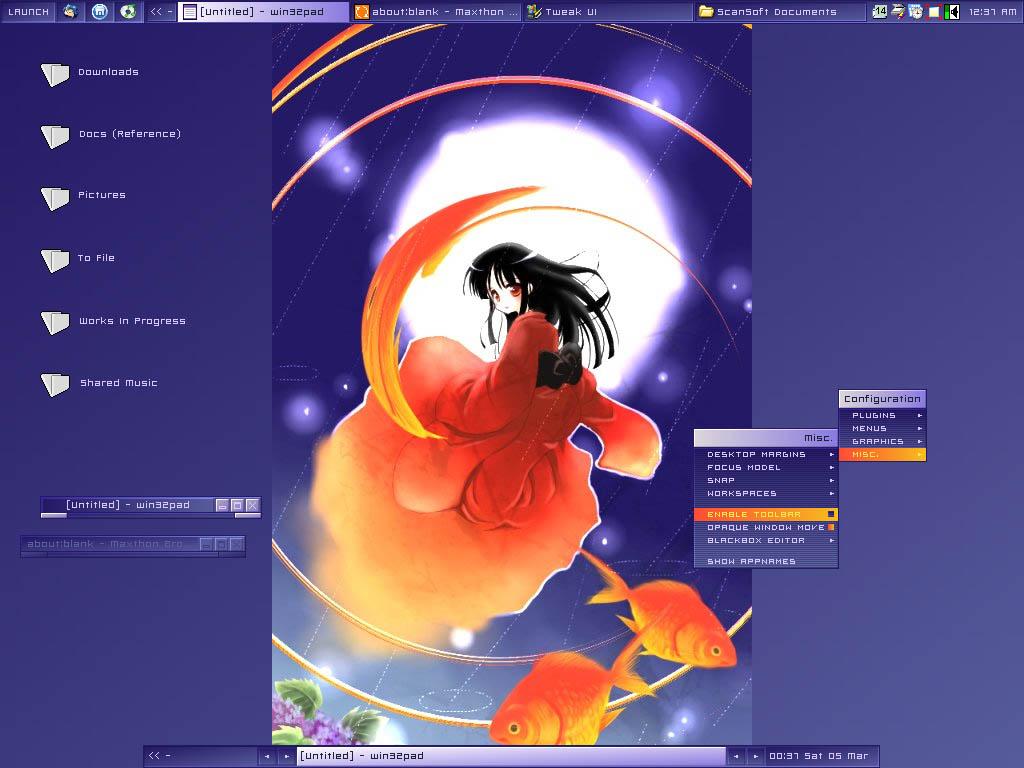Select Focus Model in Misc. menu
1024x768 pixels.
click(766, 468)
